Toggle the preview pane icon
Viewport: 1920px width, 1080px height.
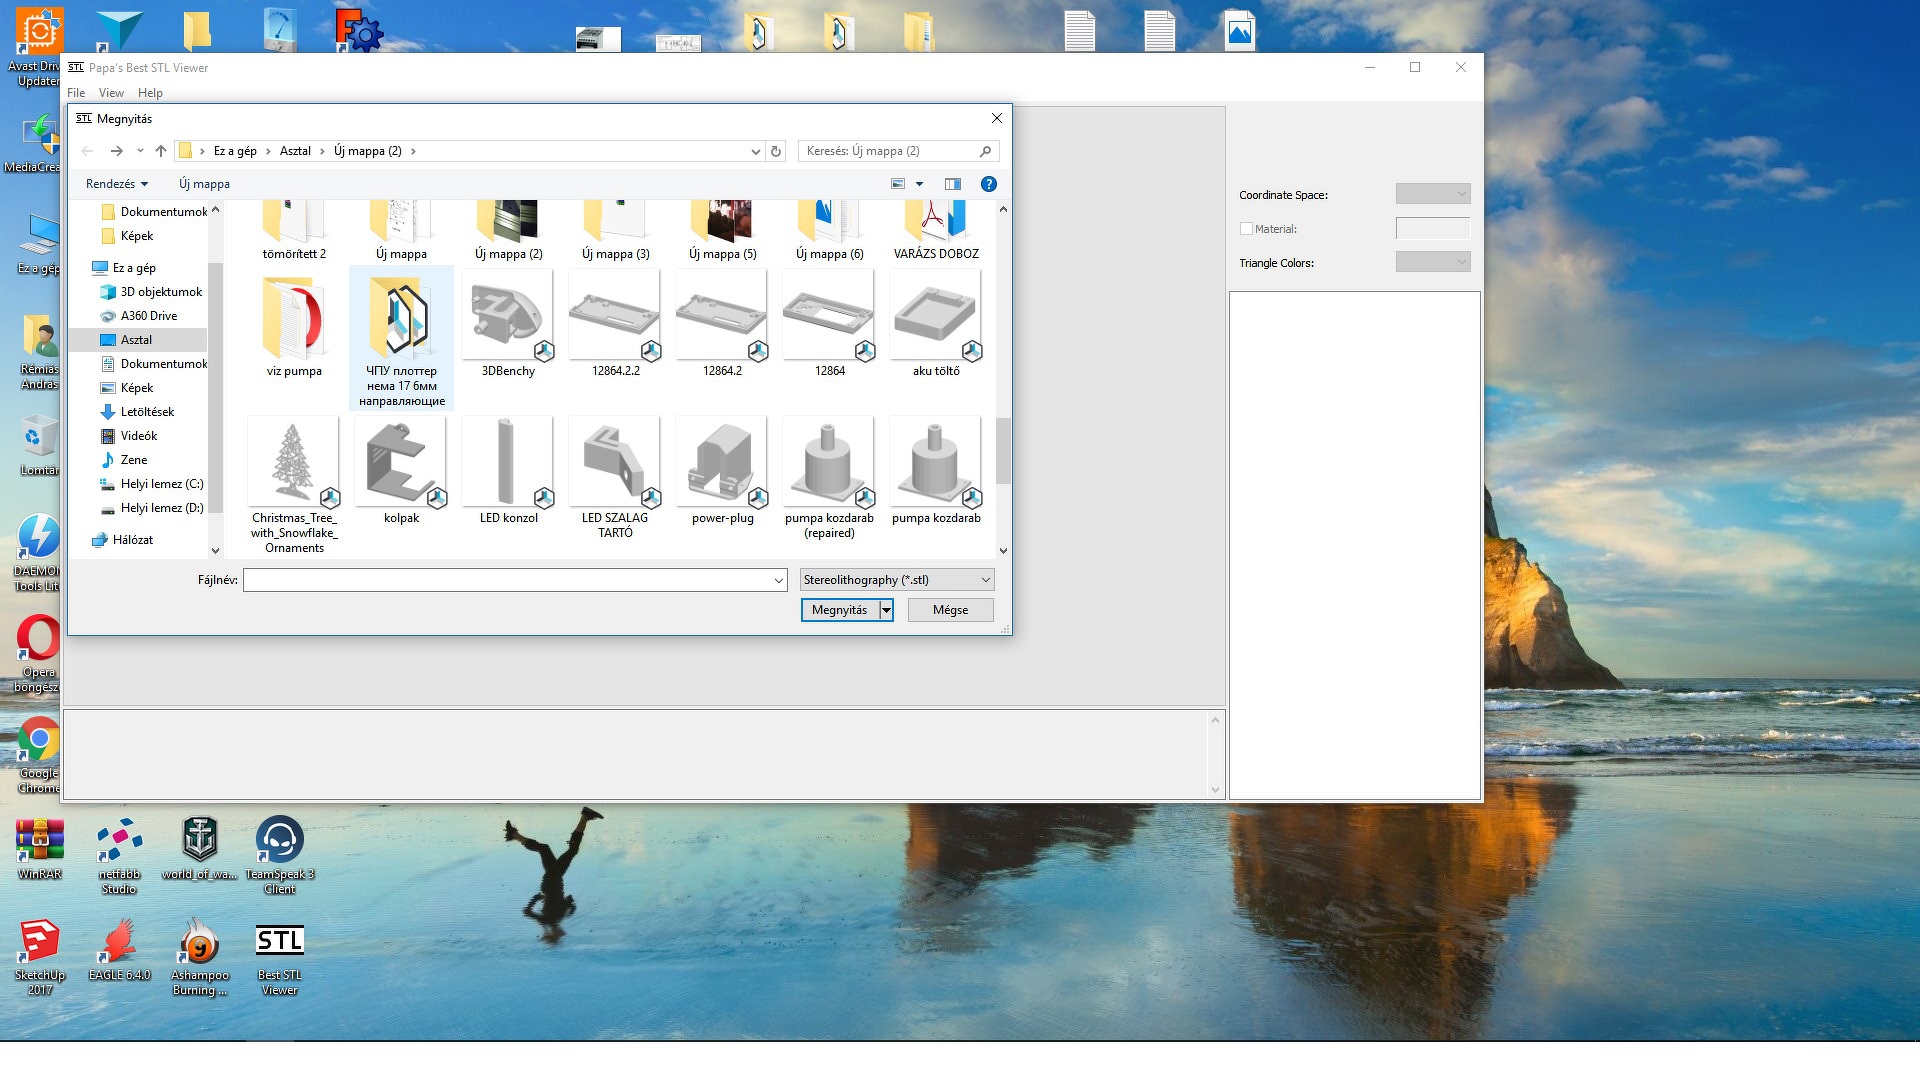(x=952, y=184)
